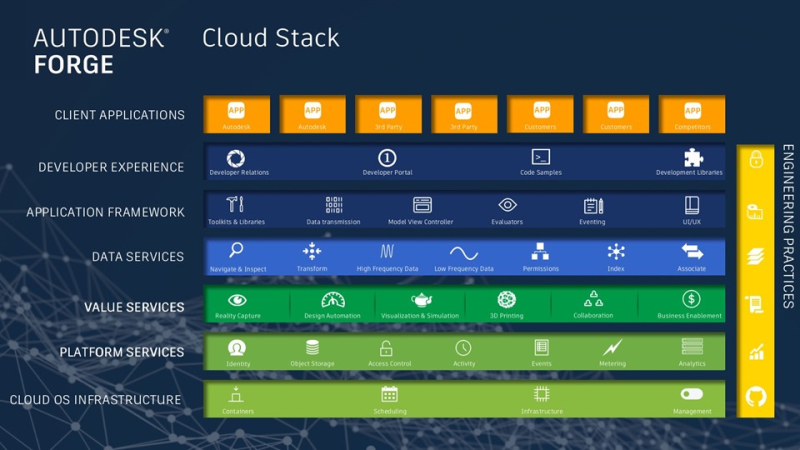Select the High Frequency Data wave icon

point(387,251)
